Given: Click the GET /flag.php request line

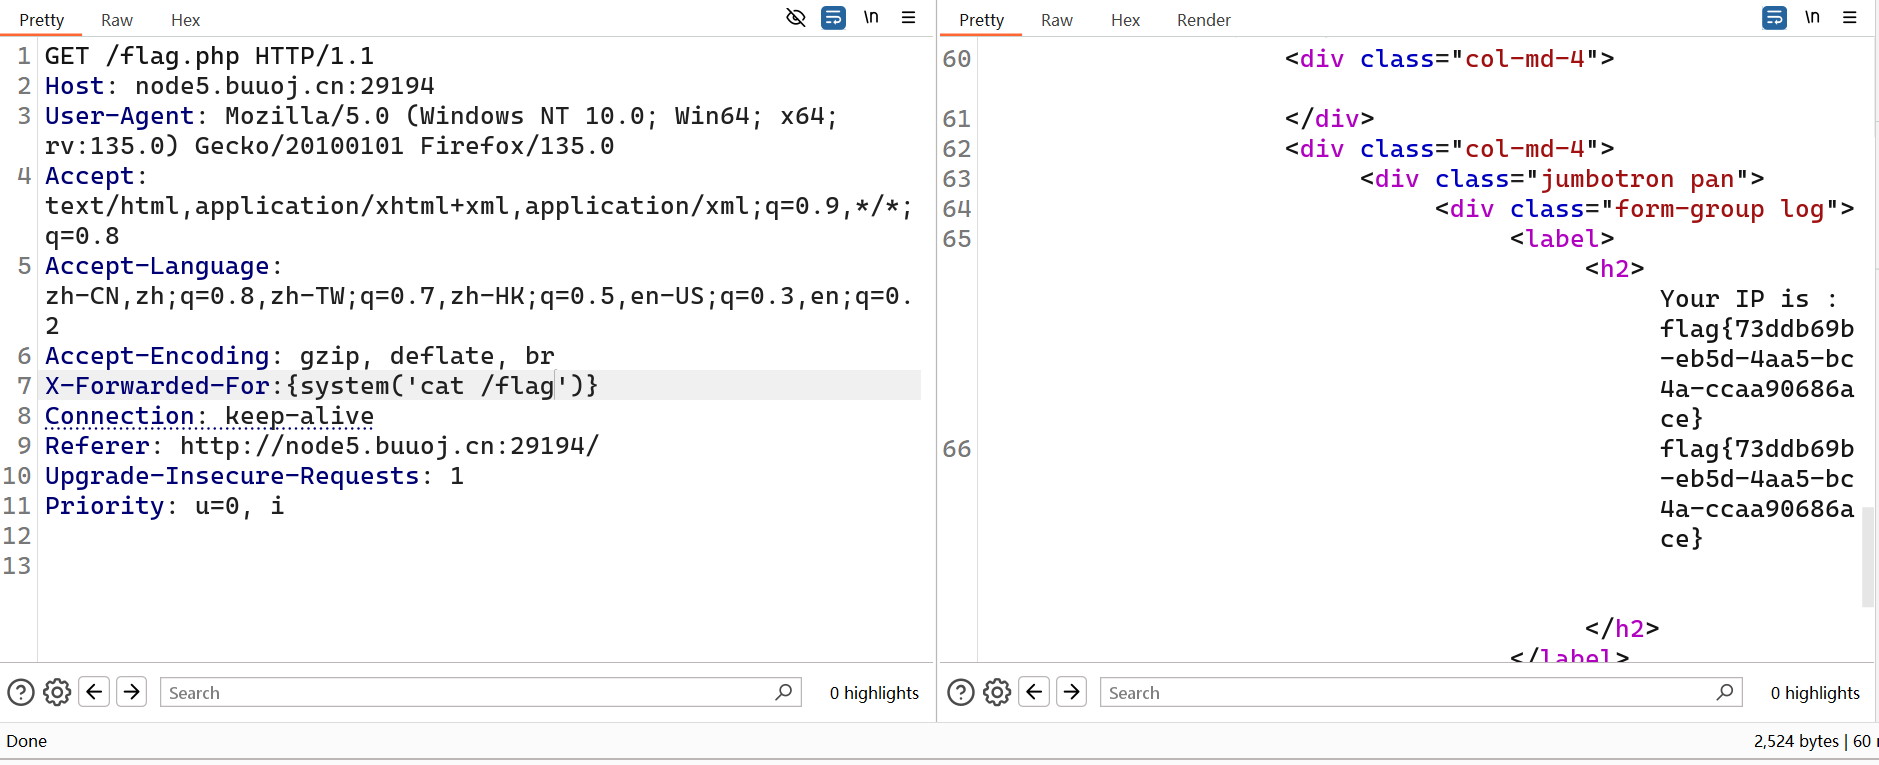Looking at the screenshot, I should coord(209,56).
